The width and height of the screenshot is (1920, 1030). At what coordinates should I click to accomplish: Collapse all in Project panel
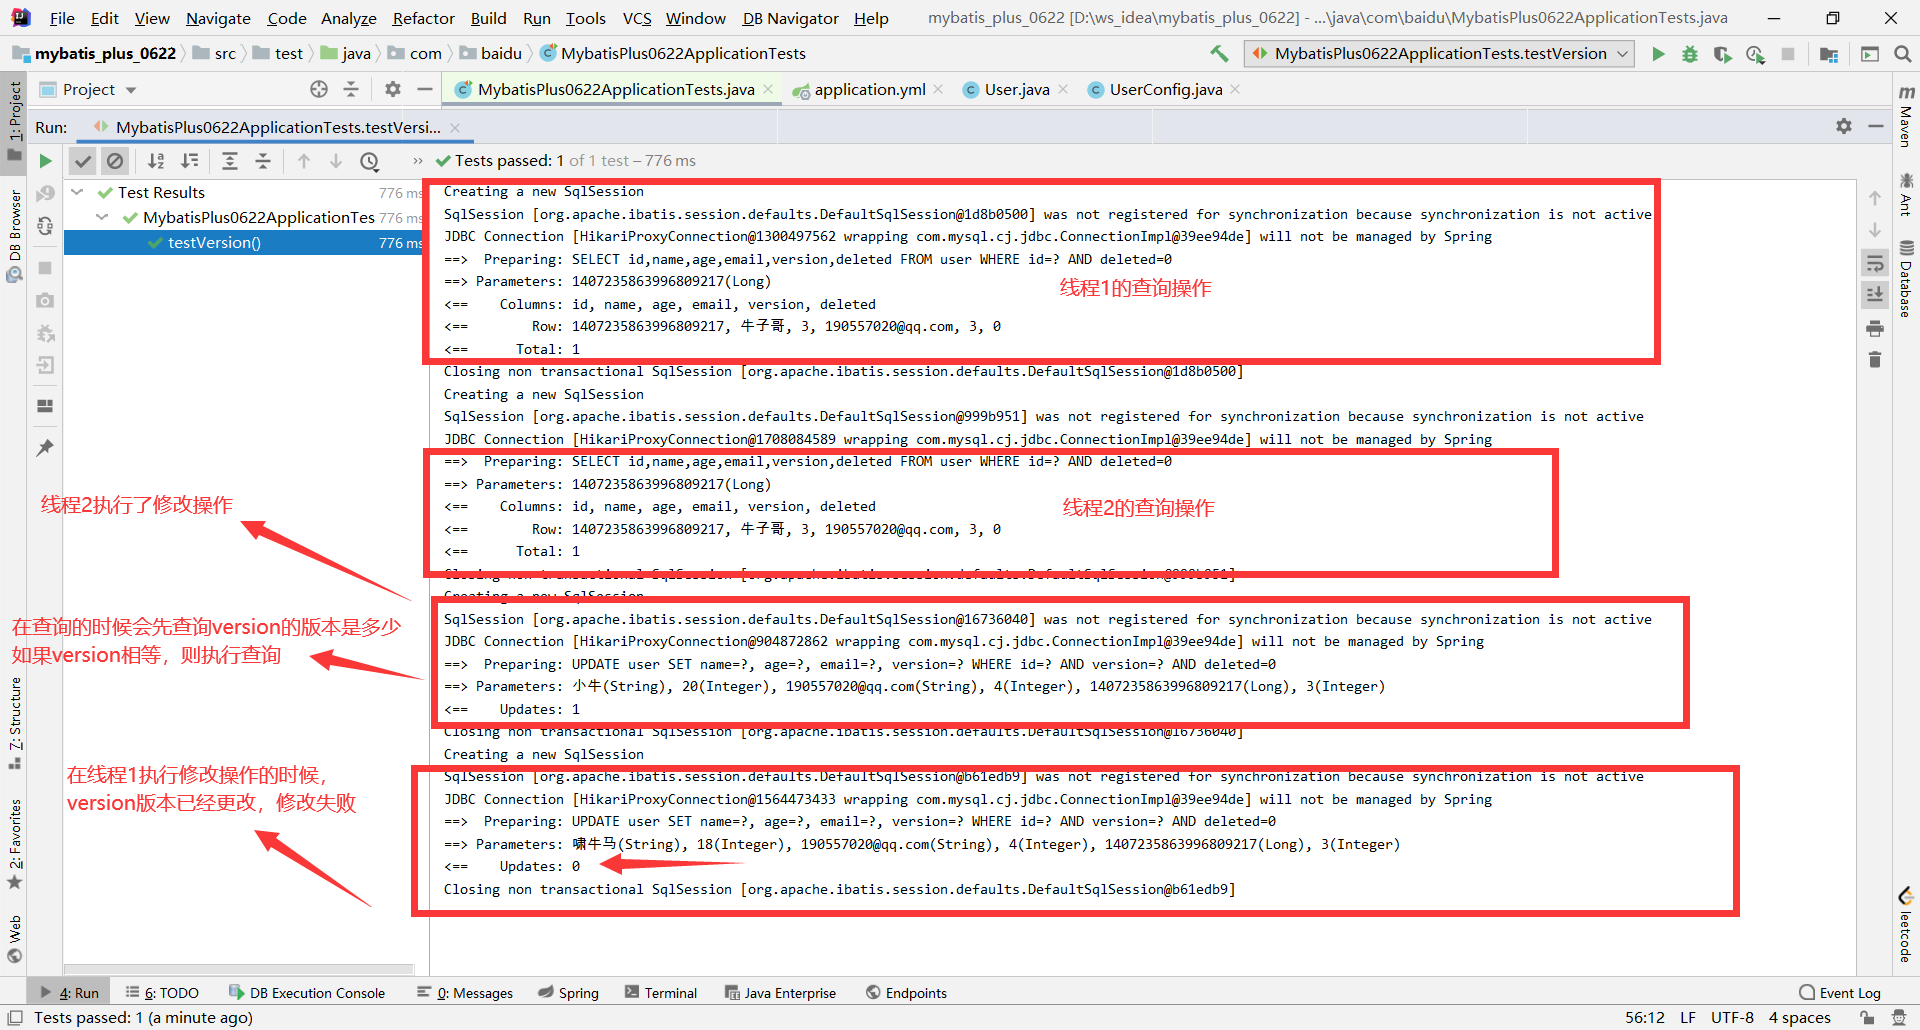(x=351, y=89)
